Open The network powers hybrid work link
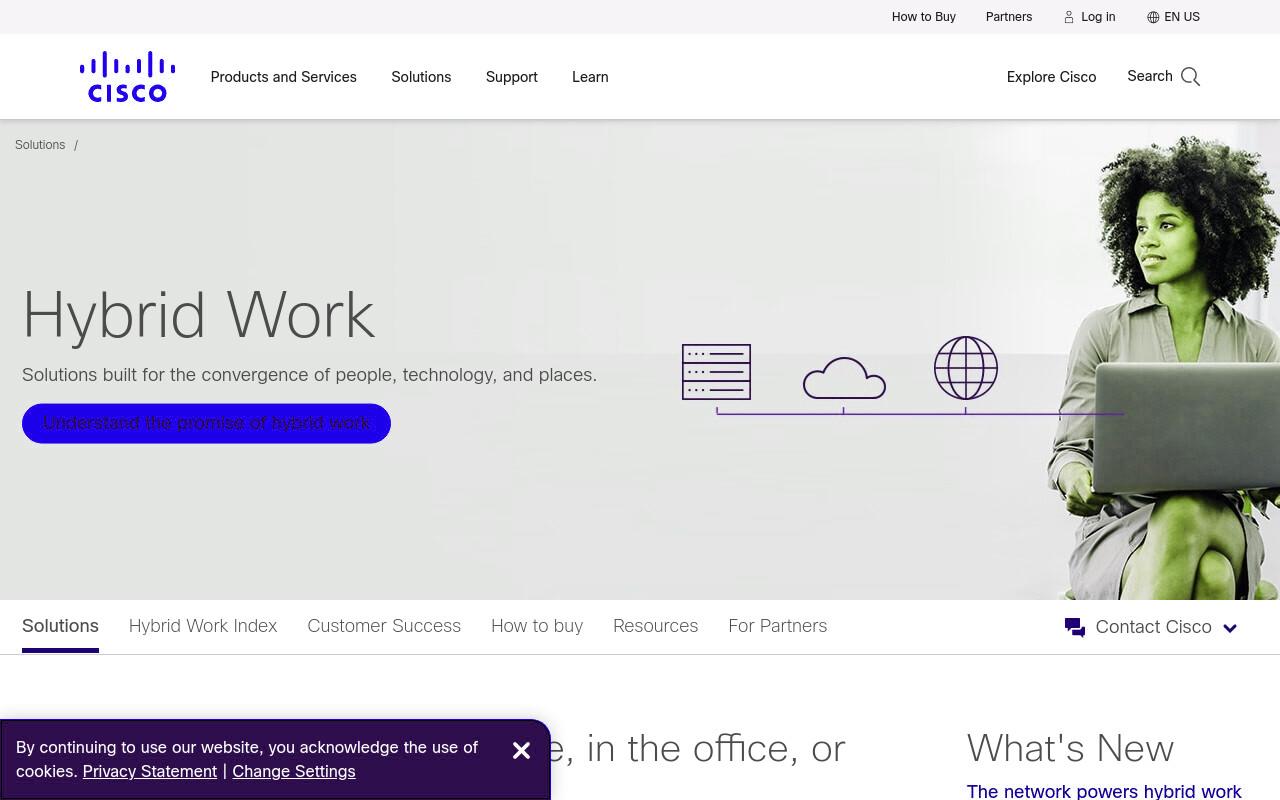 (1104, 791)
